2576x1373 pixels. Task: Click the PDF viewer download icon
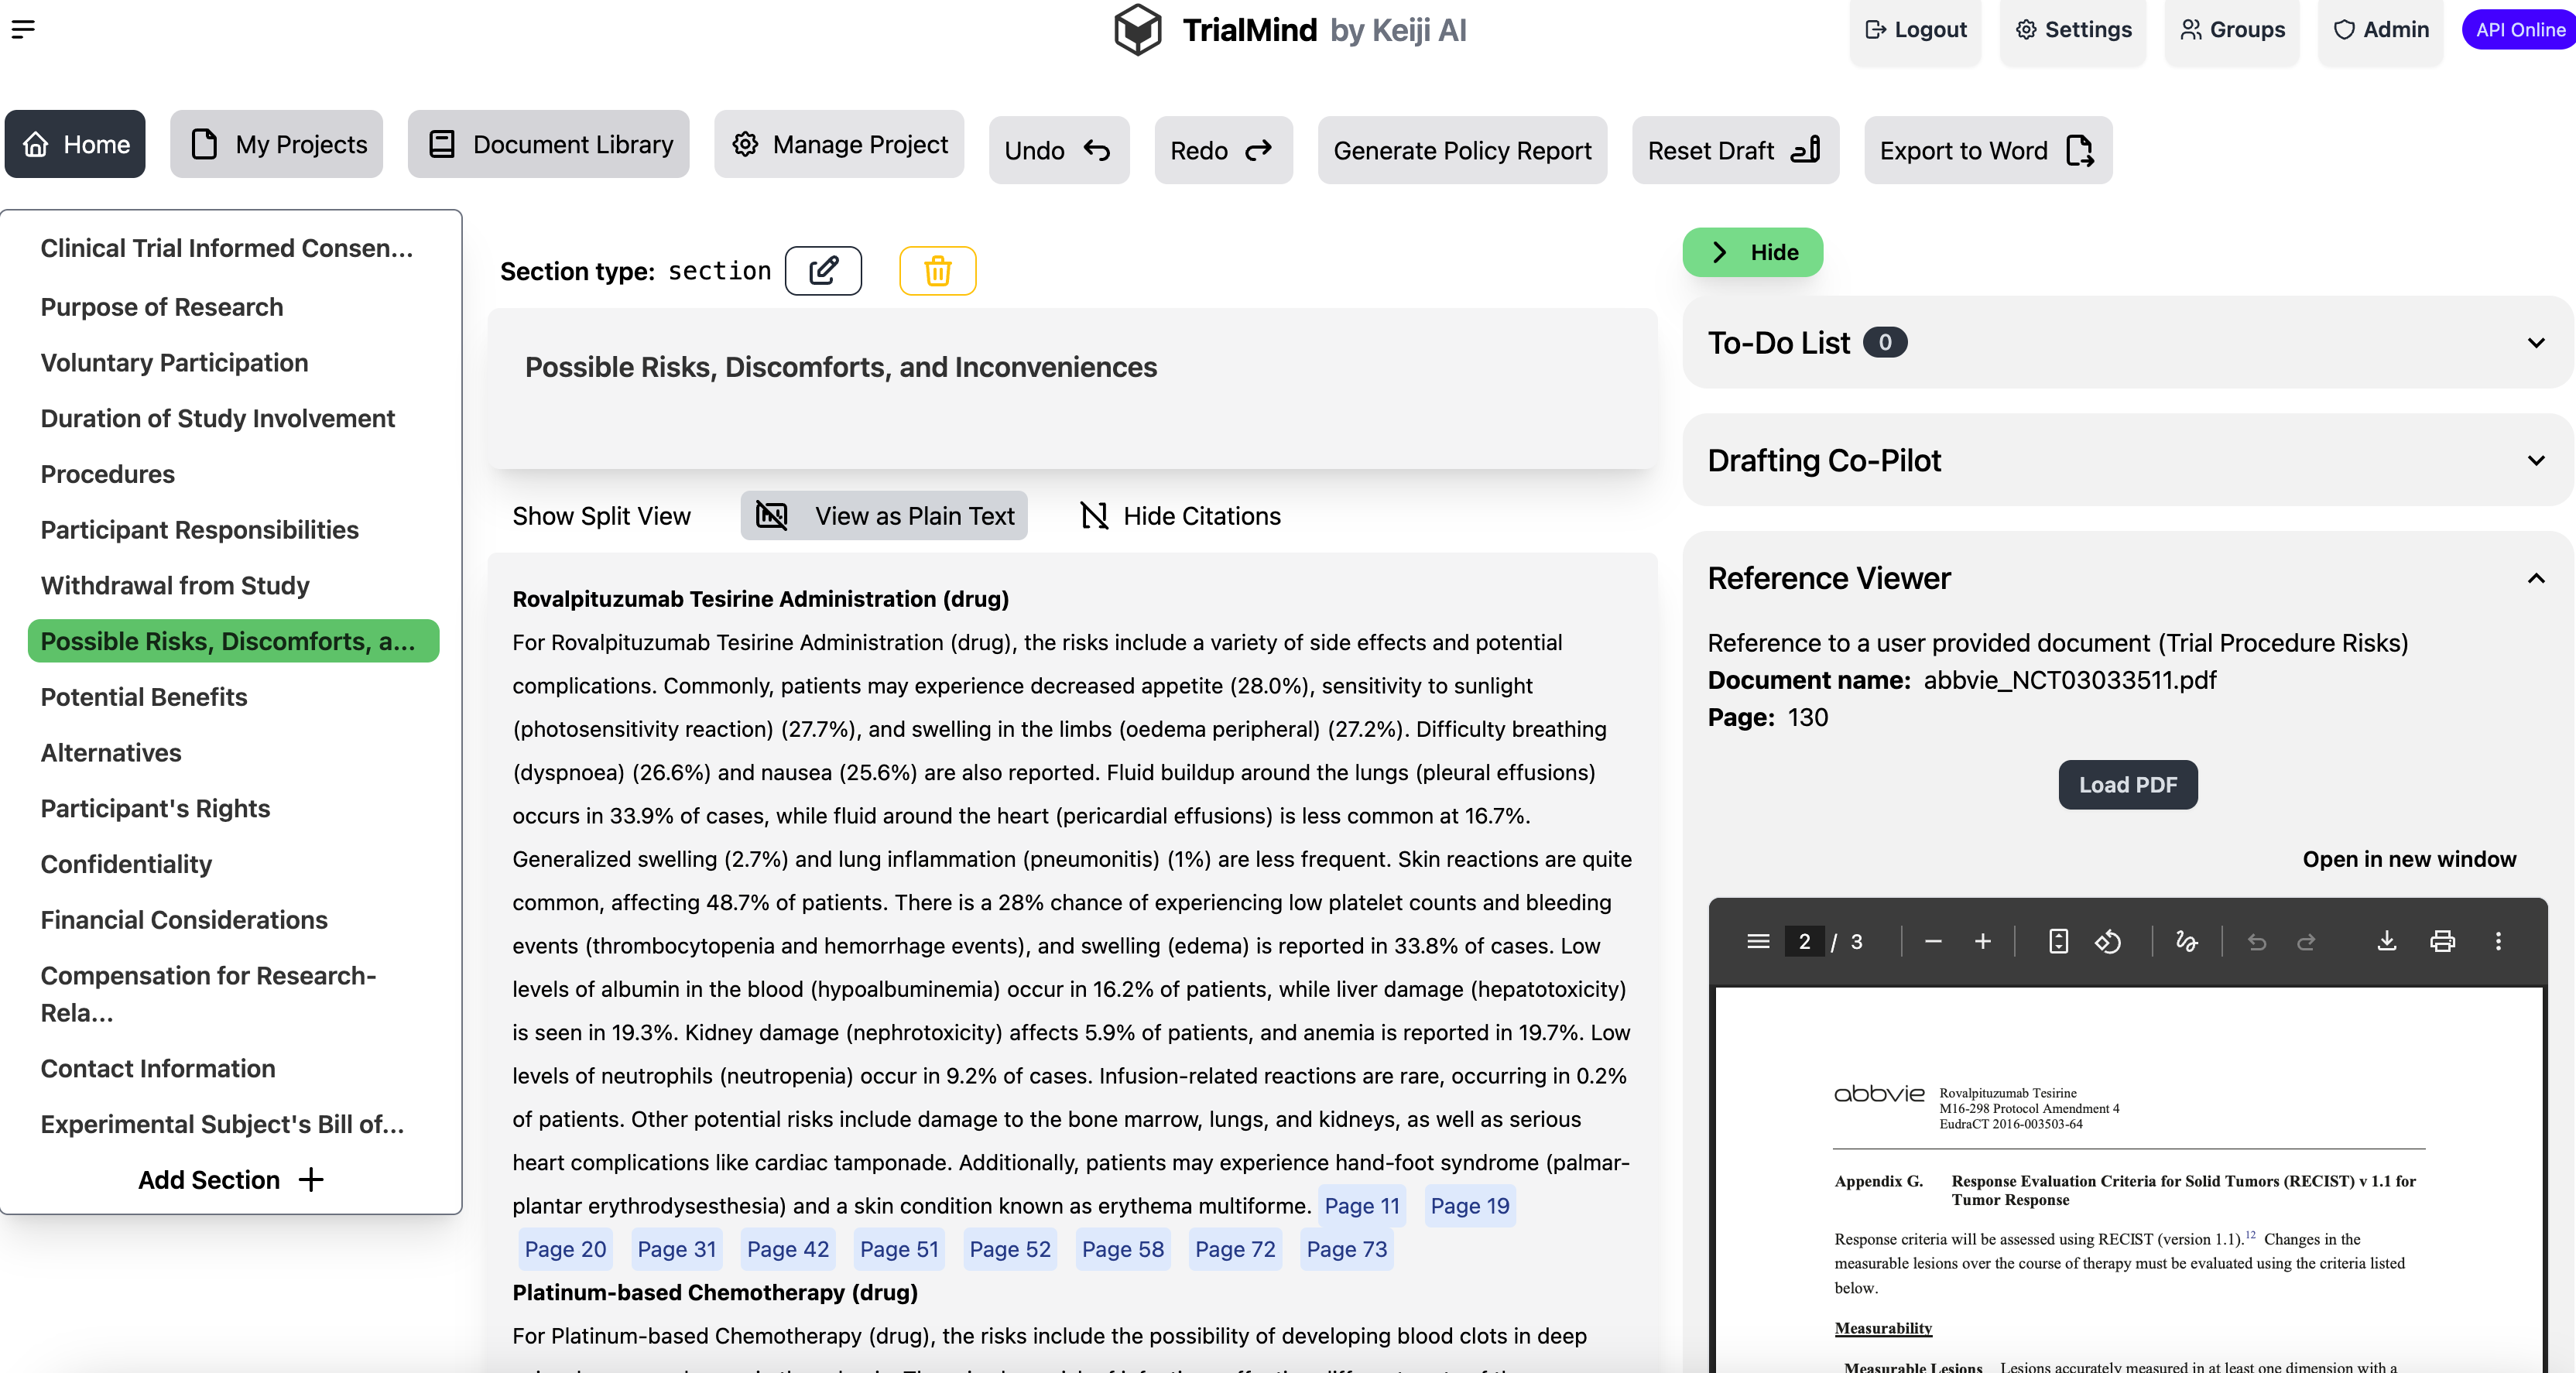pos(2386,941)
